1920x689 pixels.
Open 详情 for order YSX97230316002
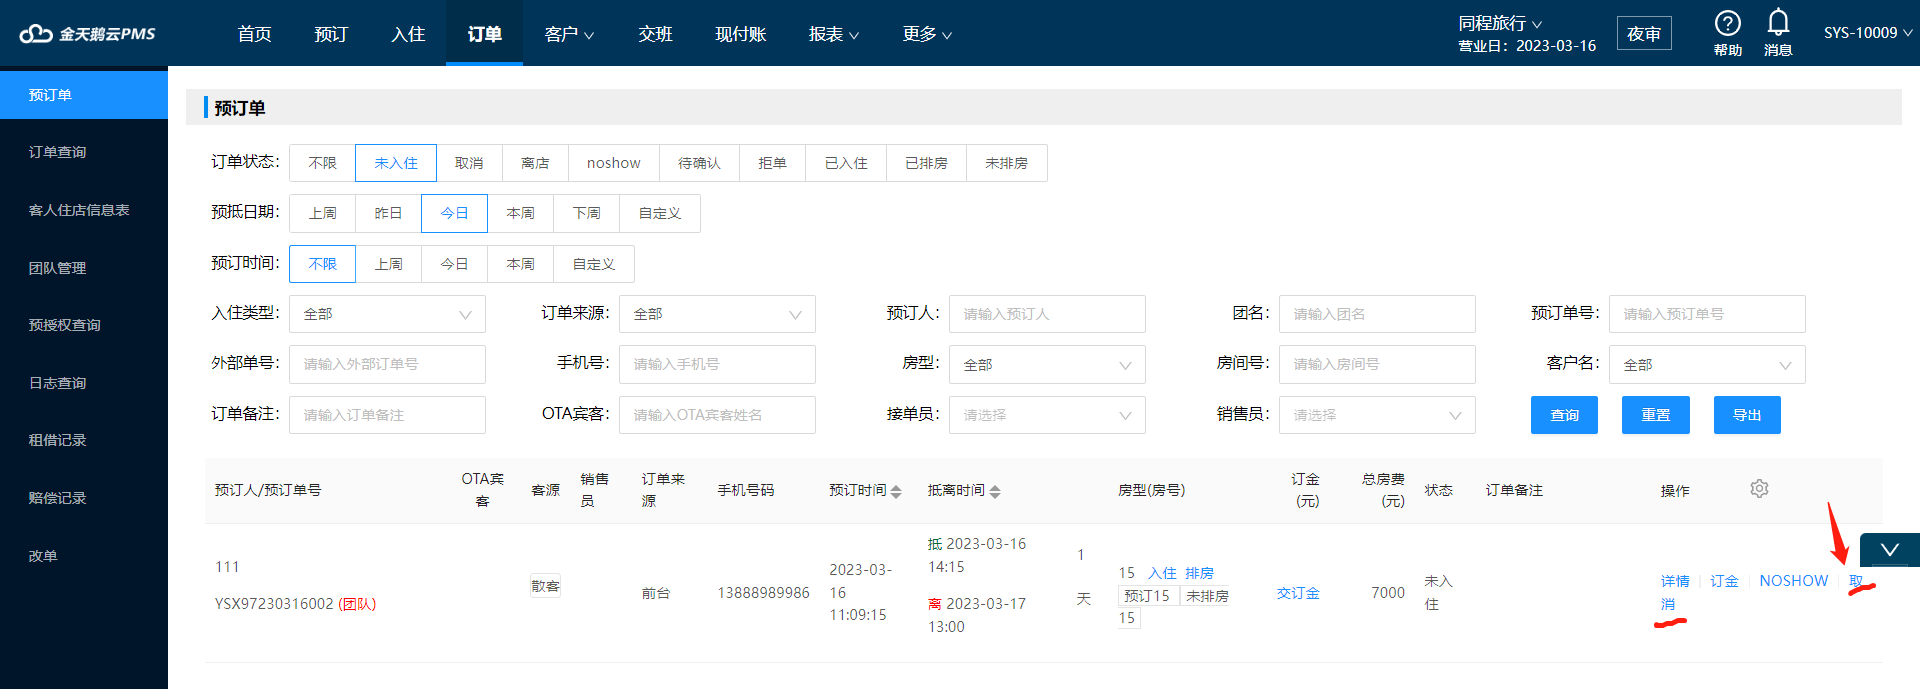click(x=1675, y=581)
